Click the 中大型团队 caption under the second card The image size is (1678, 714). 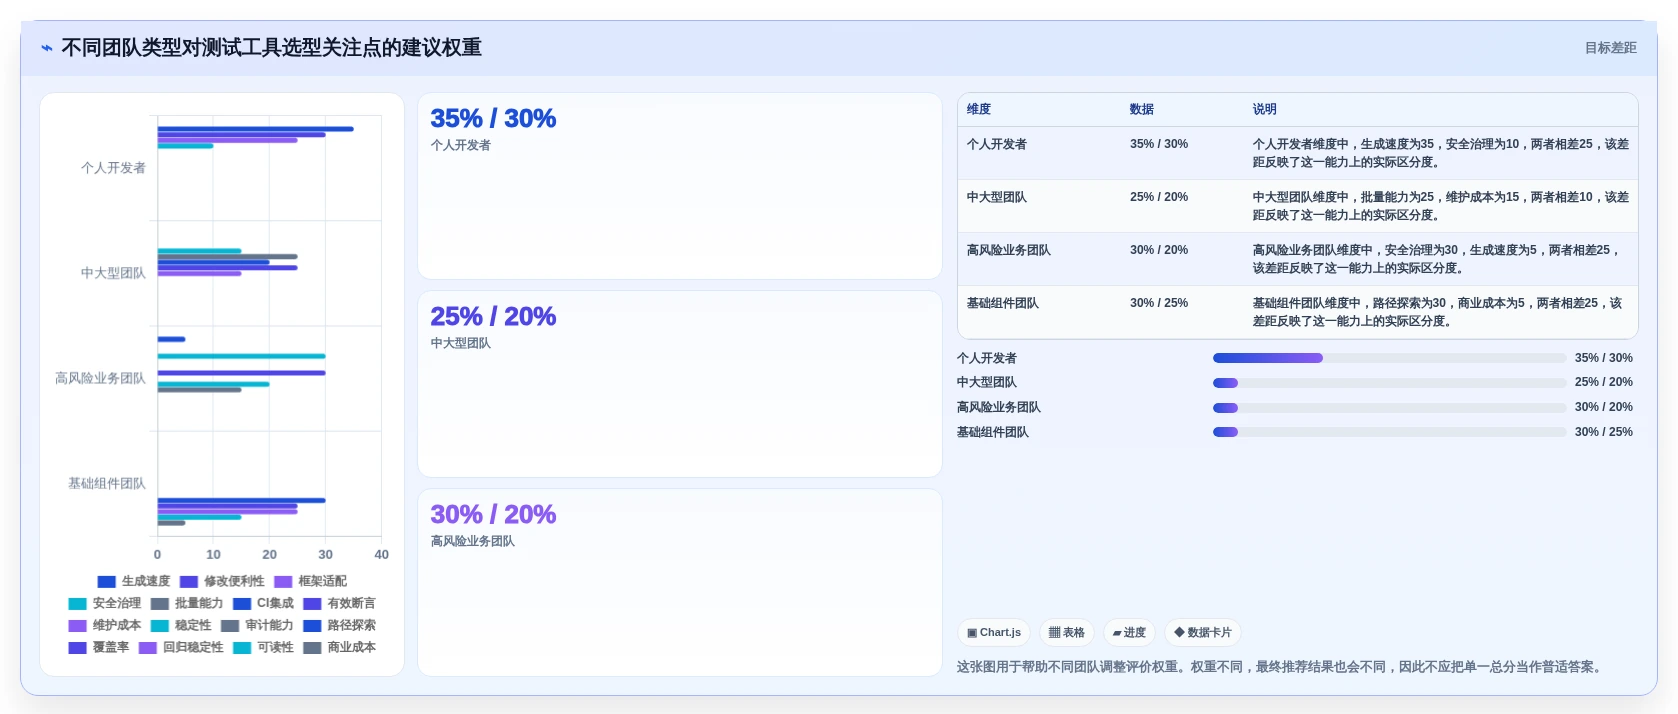[461, 343]
